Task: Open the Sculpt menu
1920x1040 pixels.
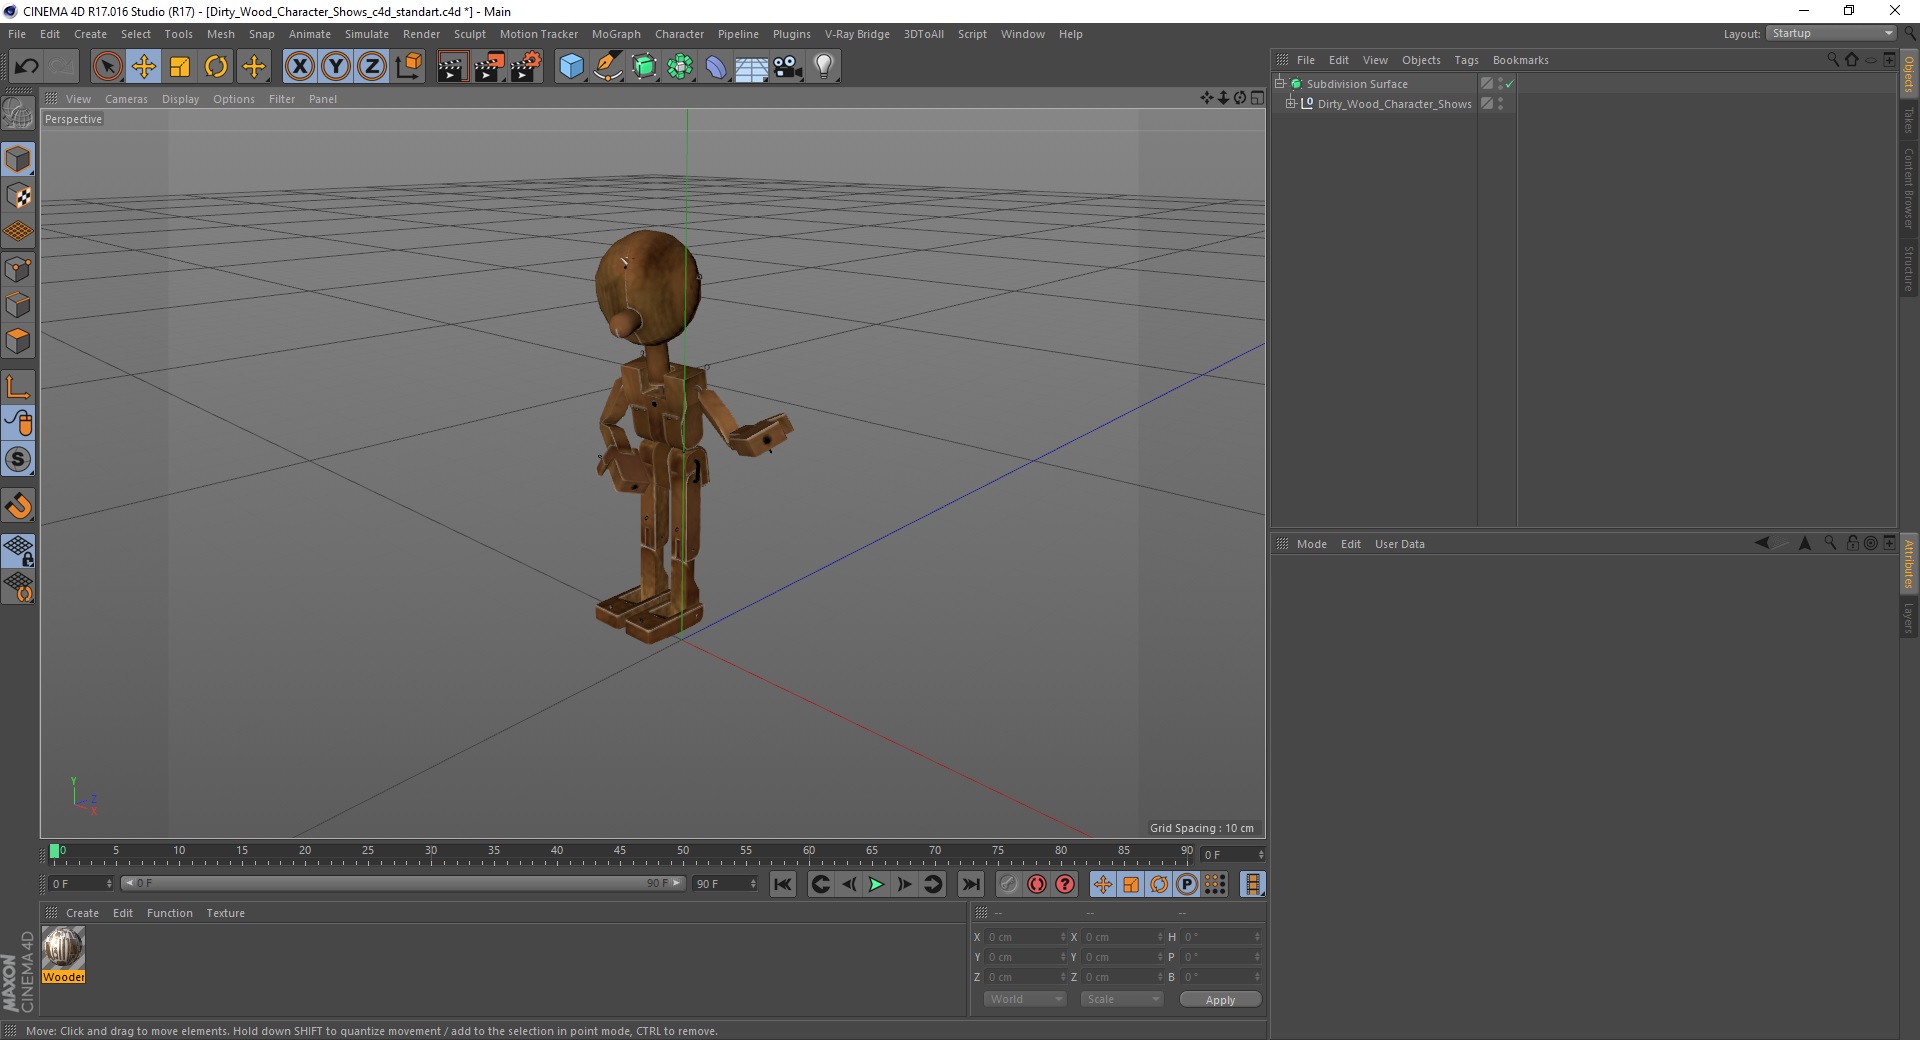Action: (469, 34)
